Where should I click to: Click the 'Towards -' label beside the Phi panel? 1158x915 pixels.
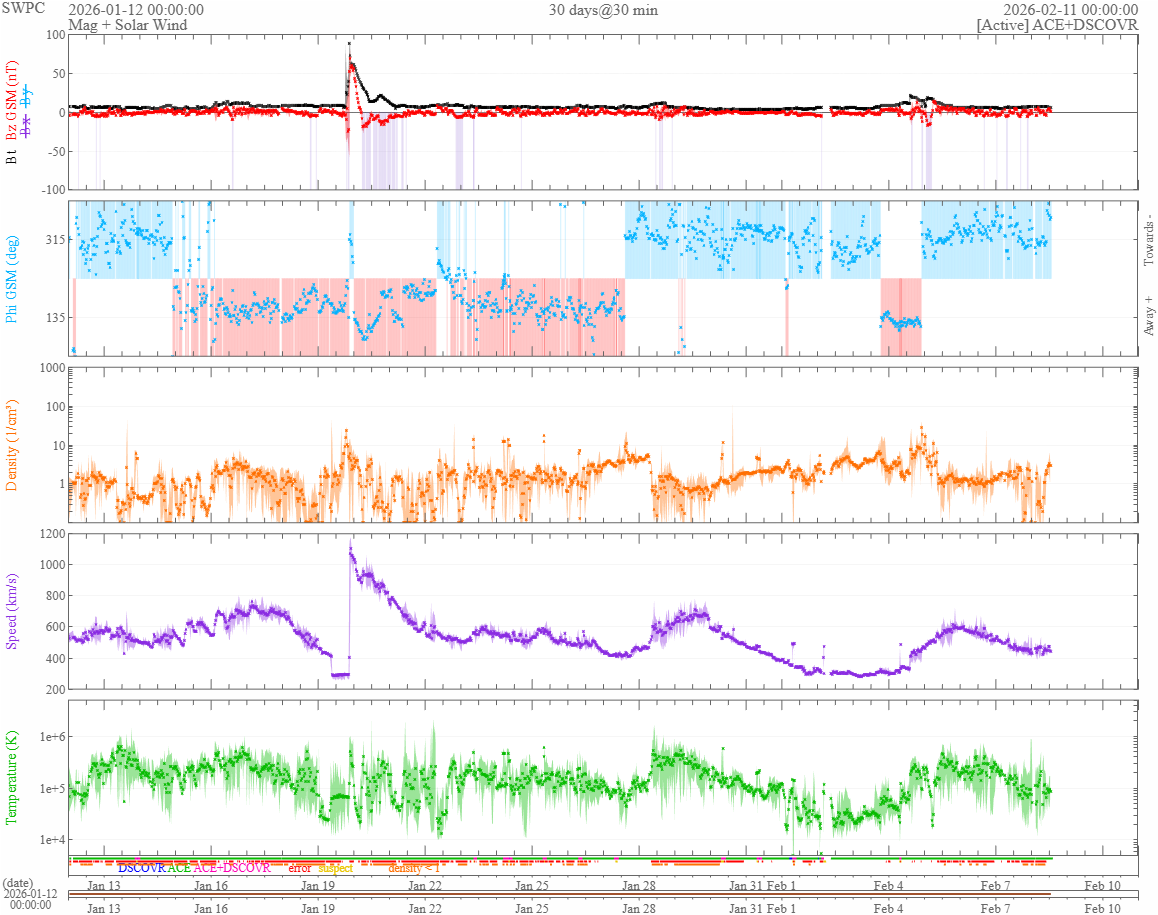[1148, 241]
